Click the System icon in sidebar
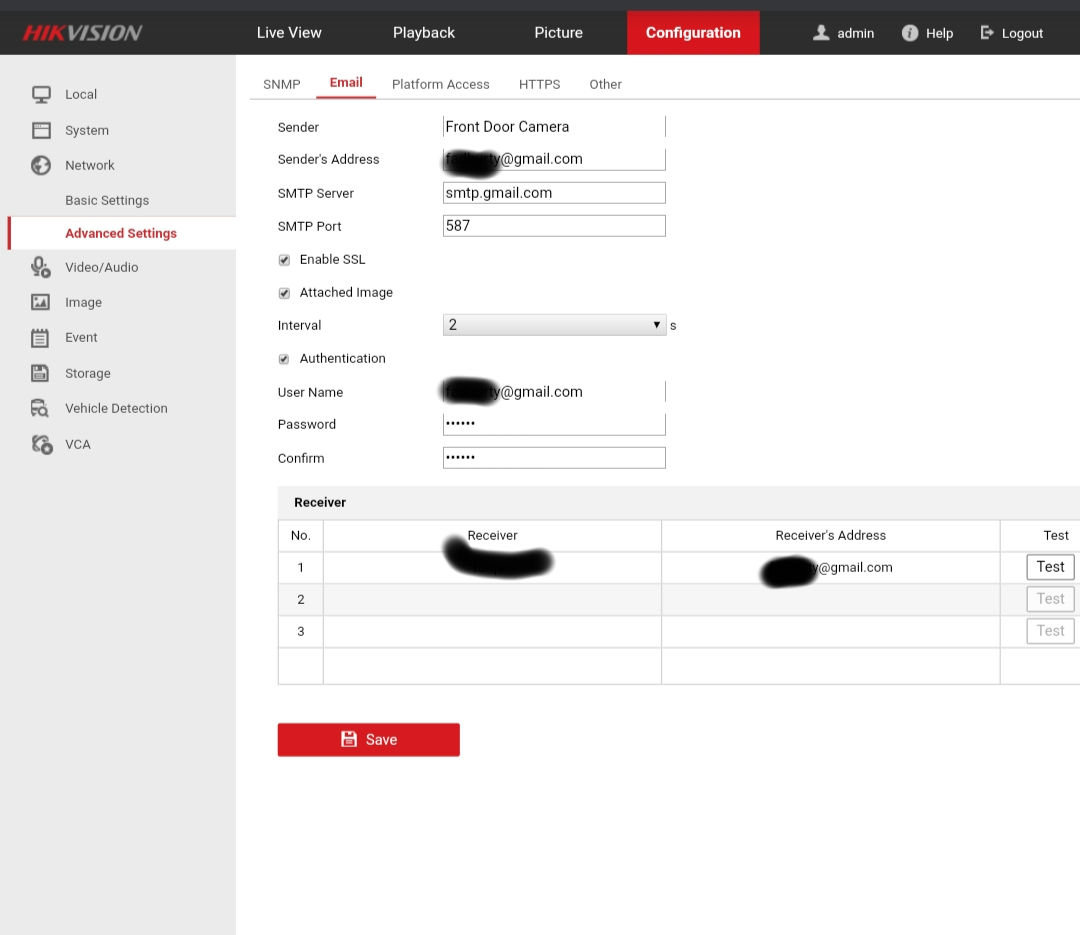Image resolution: width=1080 pixels, height=935 pixels. click(x=41, y=130)
